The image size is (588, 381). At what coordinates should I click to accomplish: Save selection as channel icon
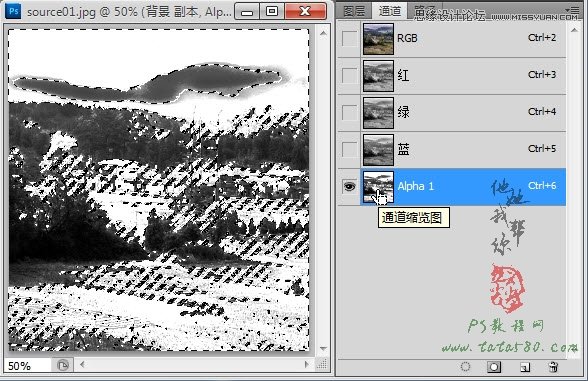click(494, 367)
